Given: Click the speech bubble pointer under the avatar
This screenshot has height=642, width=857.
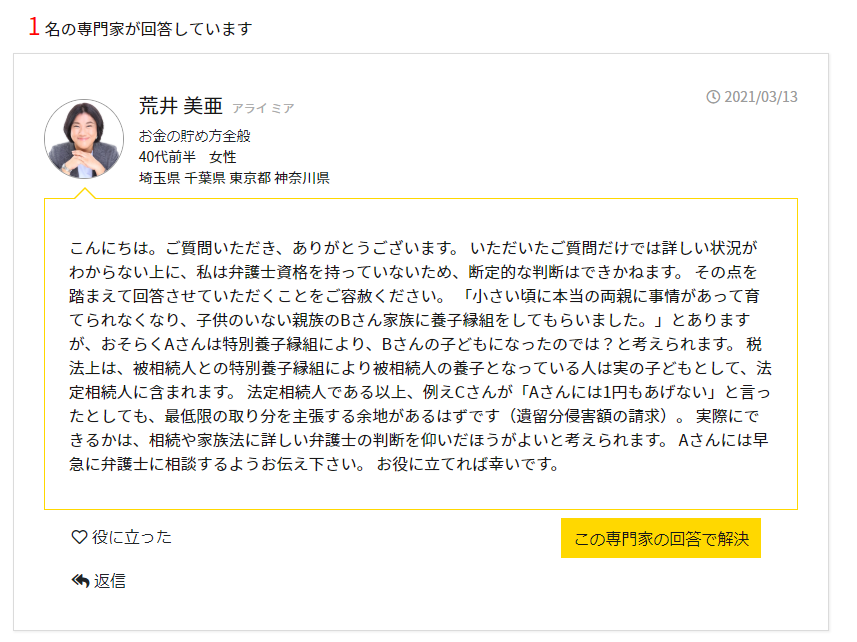Looking at the screenshot, I should [x=85, y=193].
